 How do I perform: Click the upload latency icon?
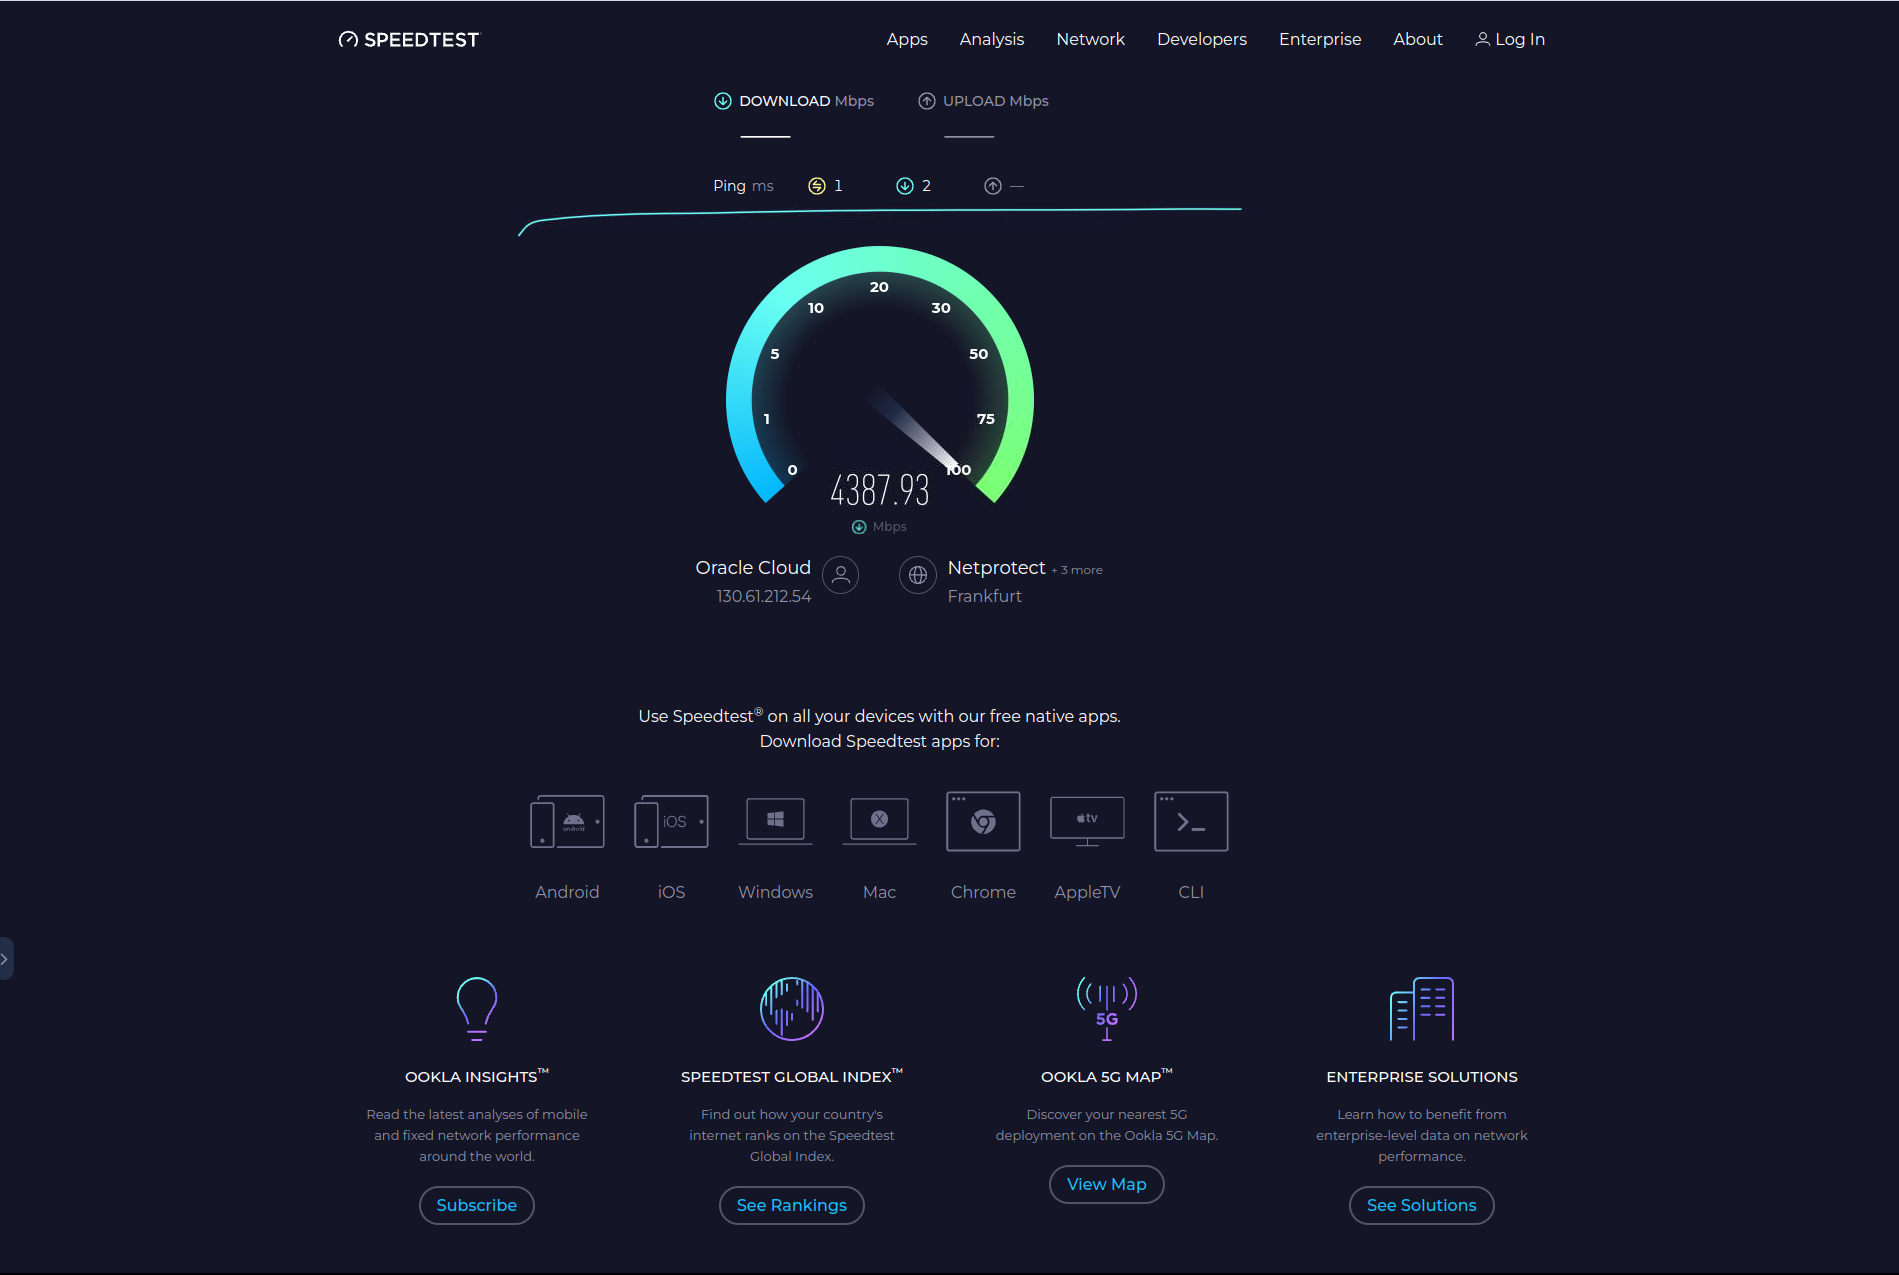pyautogui.click(x=993, y=186)
